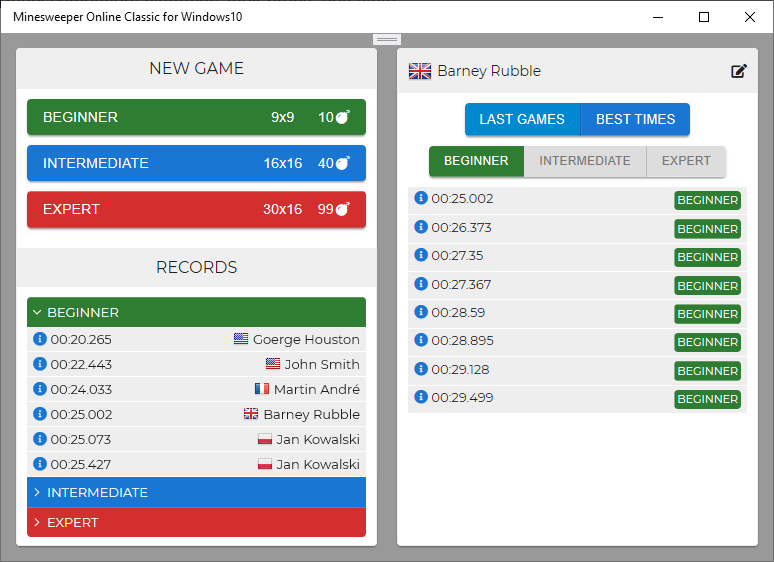Click the best time 00:28.59
Screen dimensions: 774x562
(458, 312)
